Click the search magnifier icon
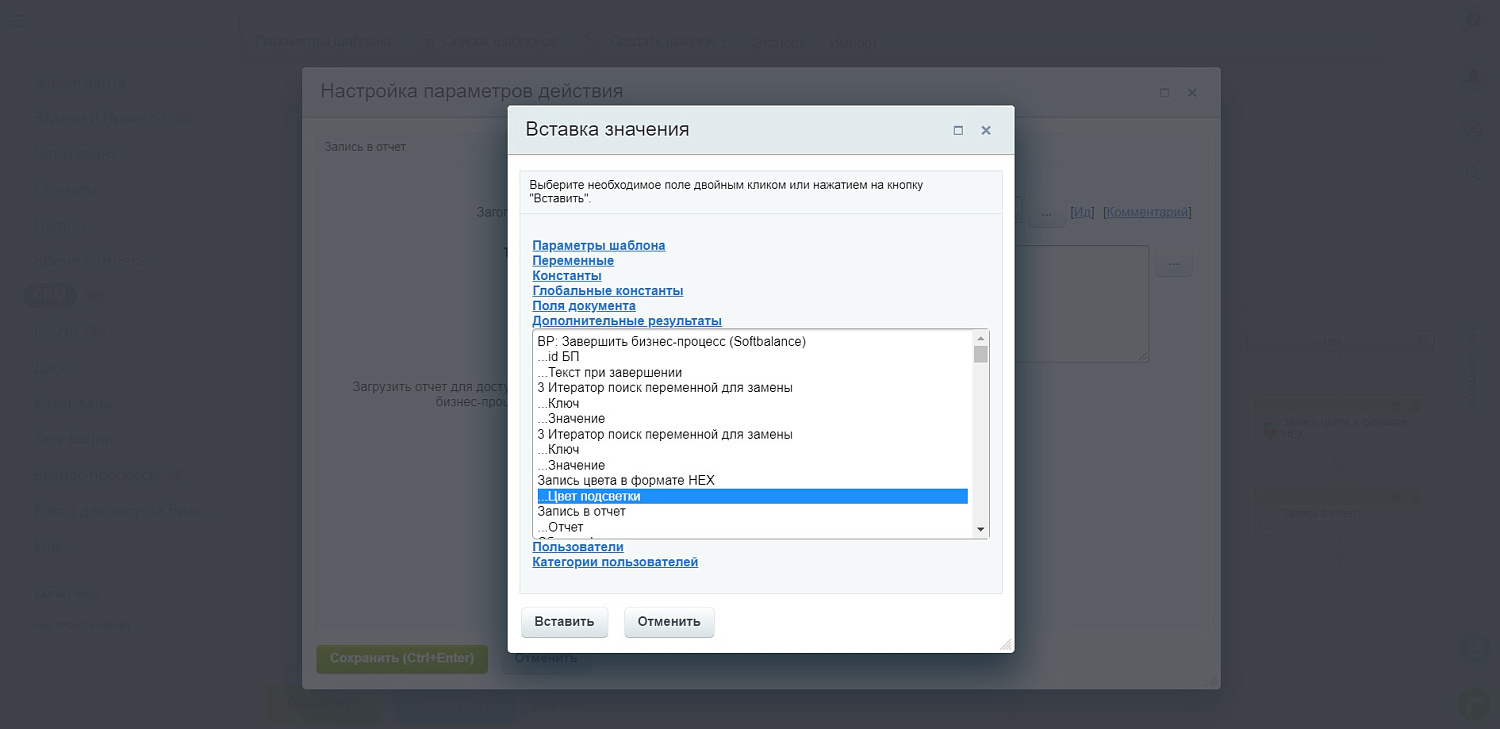 tap(1473, 172)
